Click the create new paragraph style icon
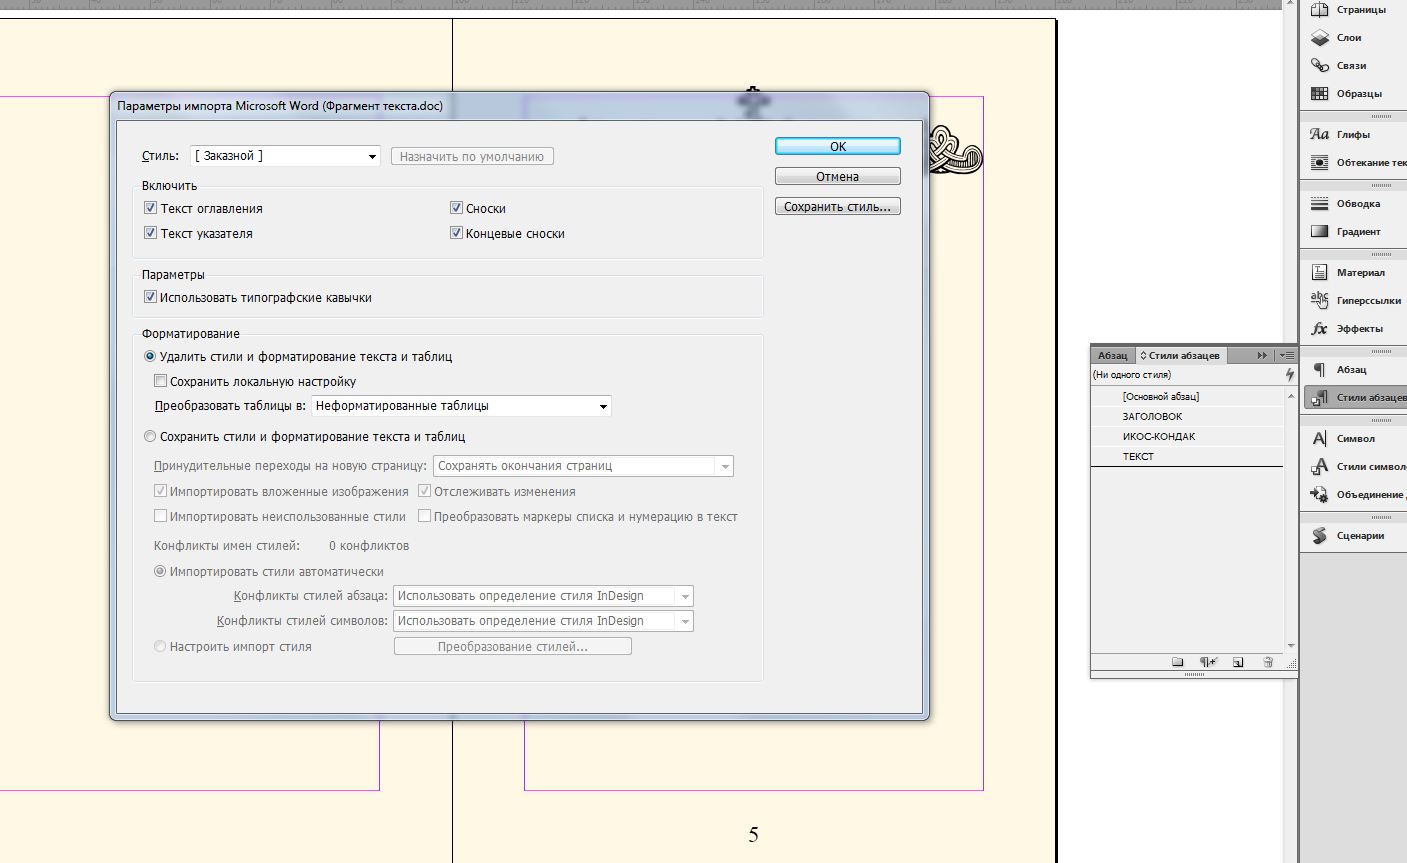 pyautogui.click(x=1238, y=662)
